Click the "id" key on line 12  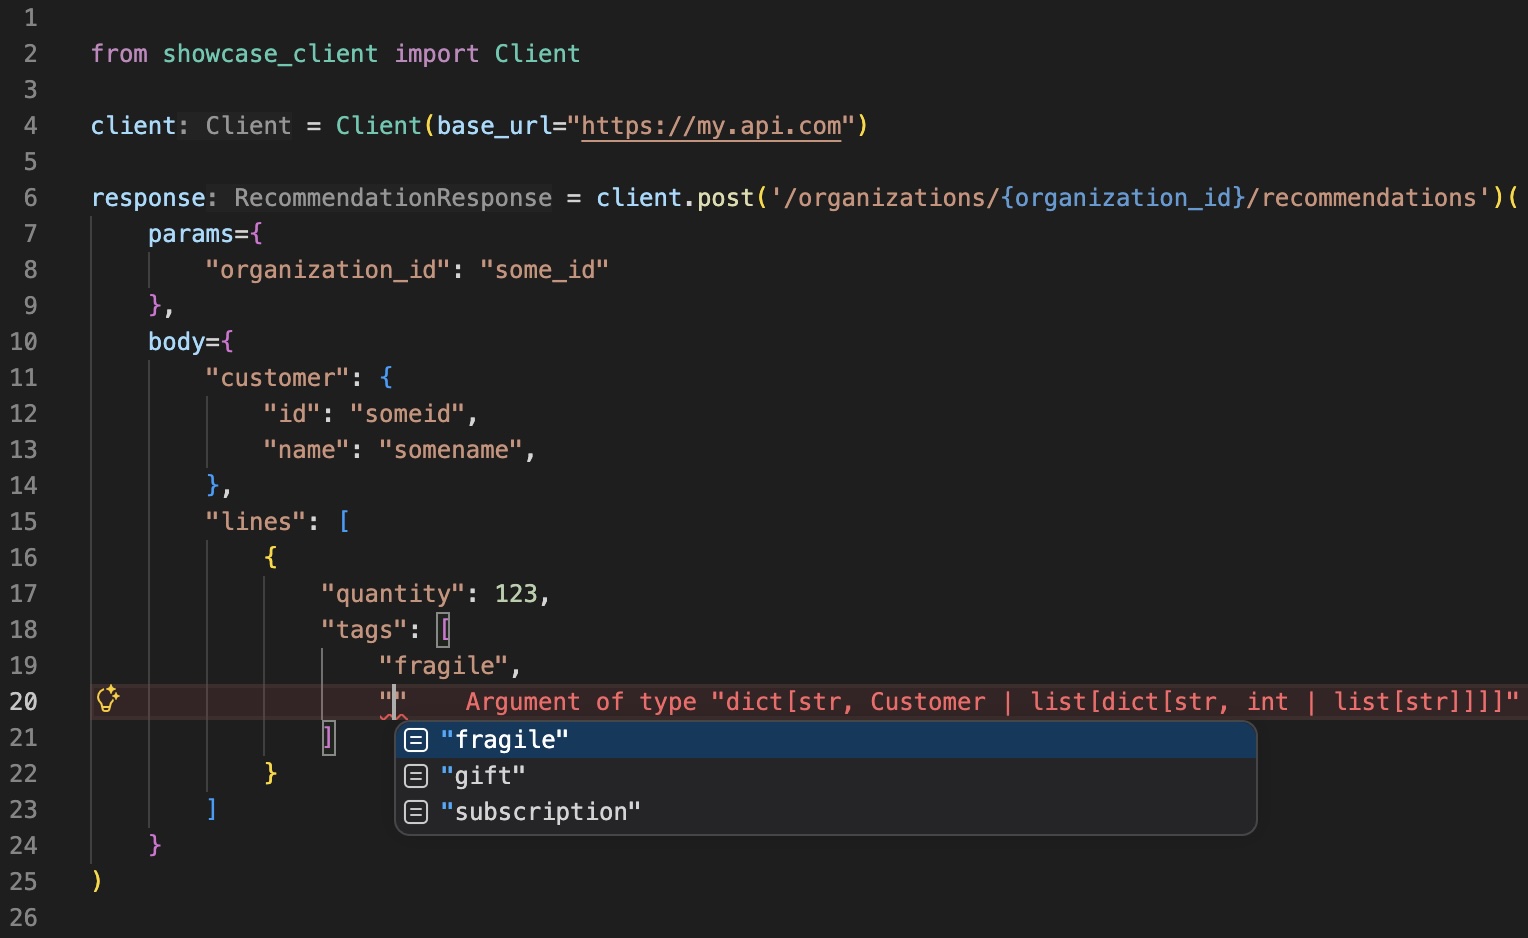tap(292, 414)
